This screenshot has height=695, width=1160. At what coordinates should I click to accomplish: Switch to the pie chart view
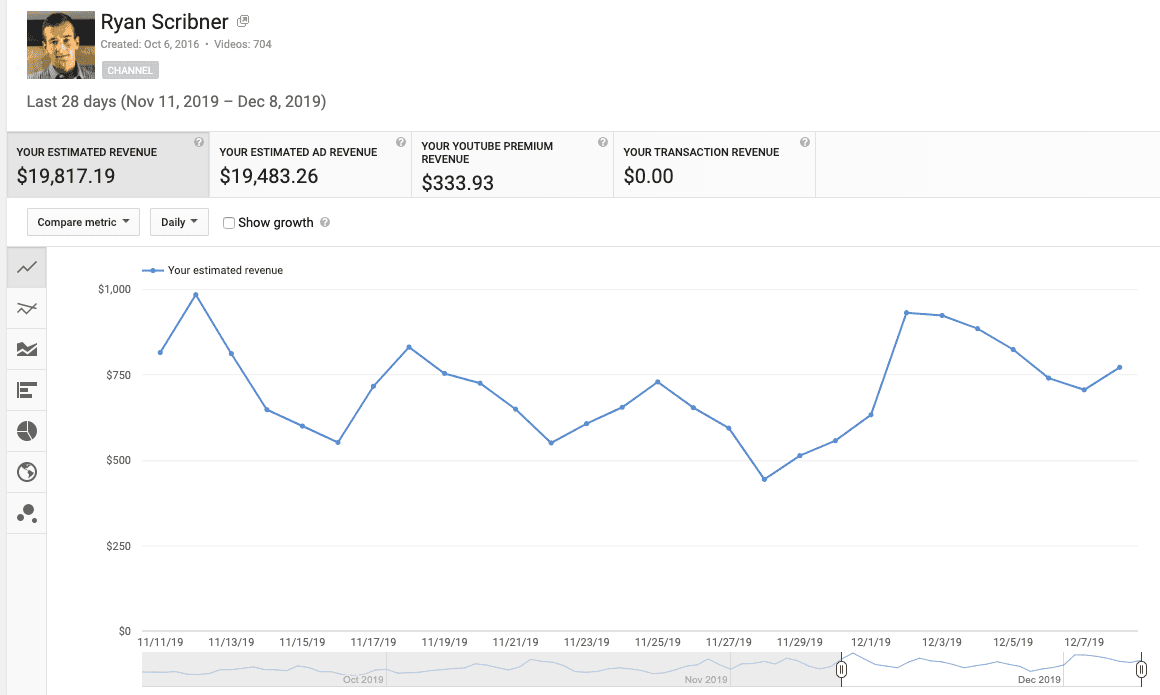point(26,431)
